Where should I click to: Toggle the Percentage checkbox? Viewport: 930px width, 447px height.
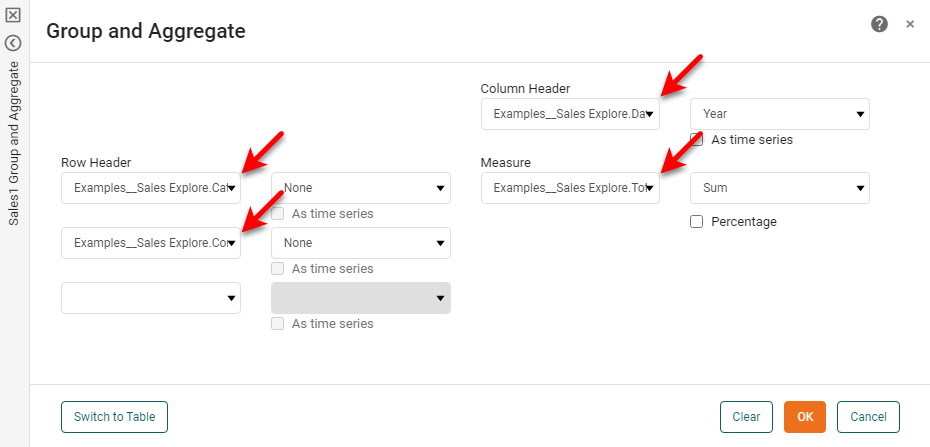tap(697, 221)
